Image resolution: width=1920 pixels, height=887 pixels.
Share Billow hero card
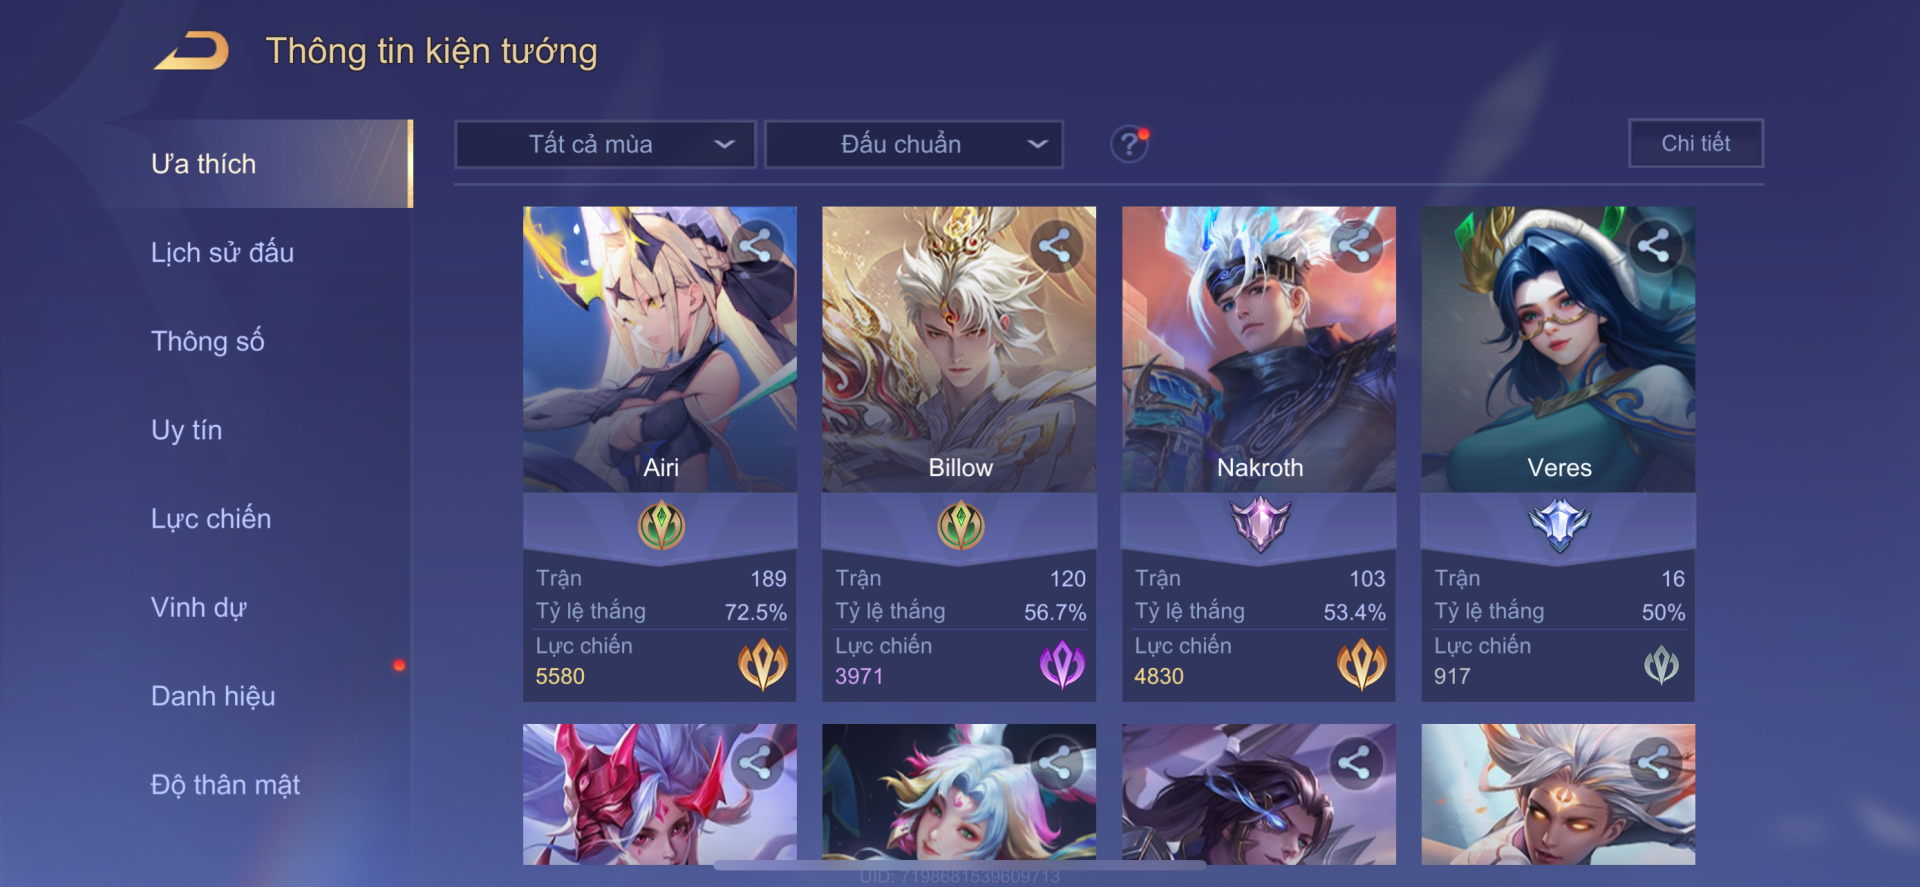[x=1055, y=246]
